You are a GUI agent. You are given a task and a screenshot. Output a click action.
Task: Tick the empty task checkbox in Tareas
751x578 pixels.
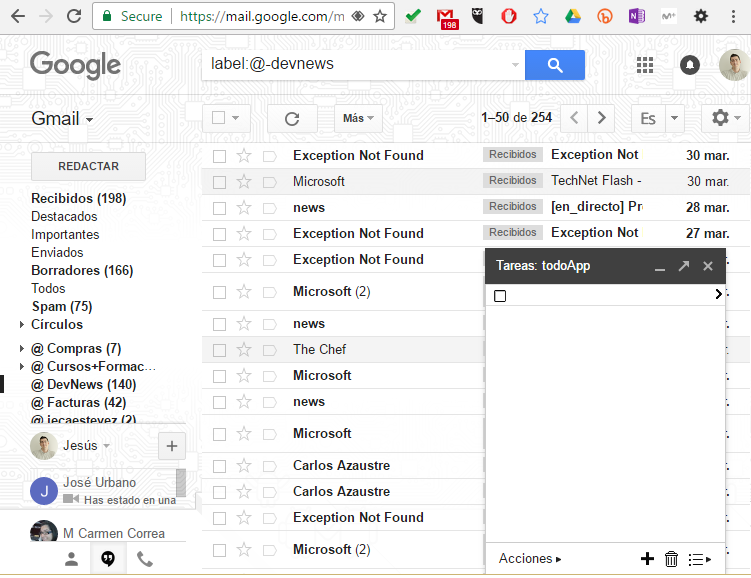500,296
